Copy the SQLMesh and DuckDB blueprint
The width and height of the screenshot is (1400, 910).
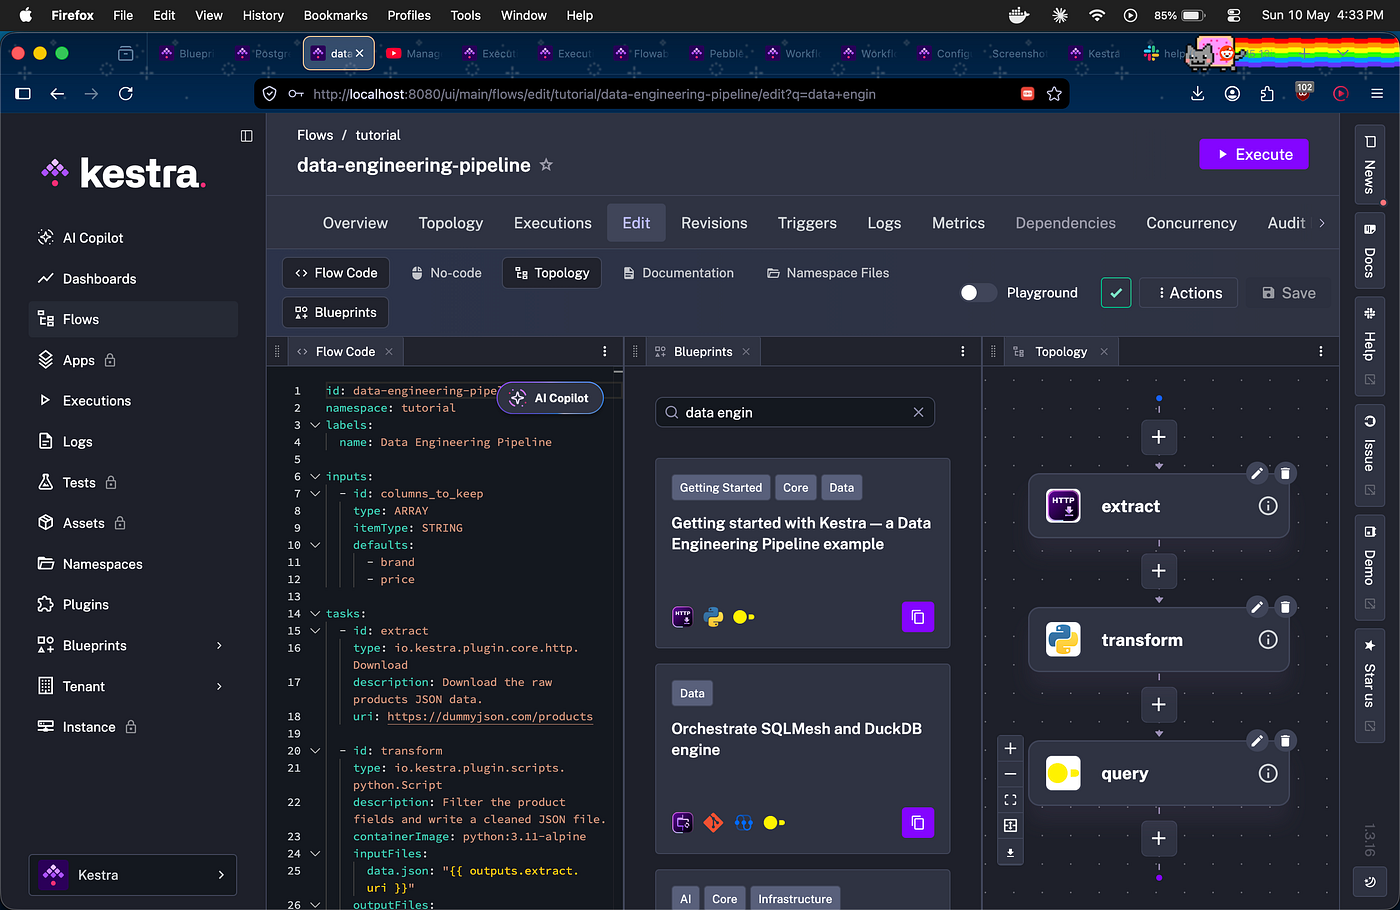coord(918,823)
